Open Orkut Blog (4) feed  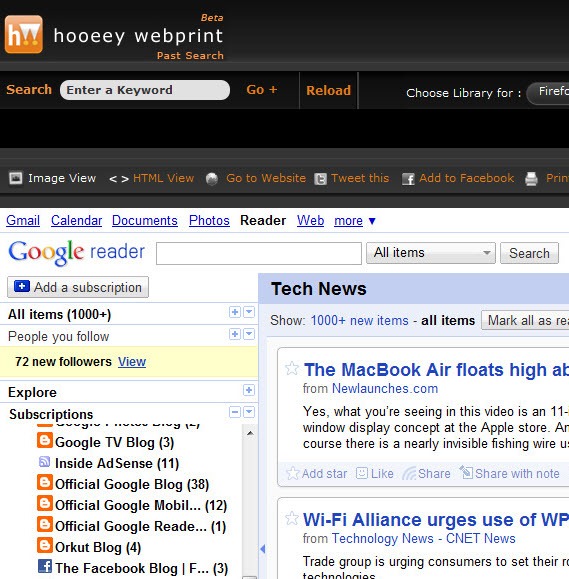click(x=98, y=548)
